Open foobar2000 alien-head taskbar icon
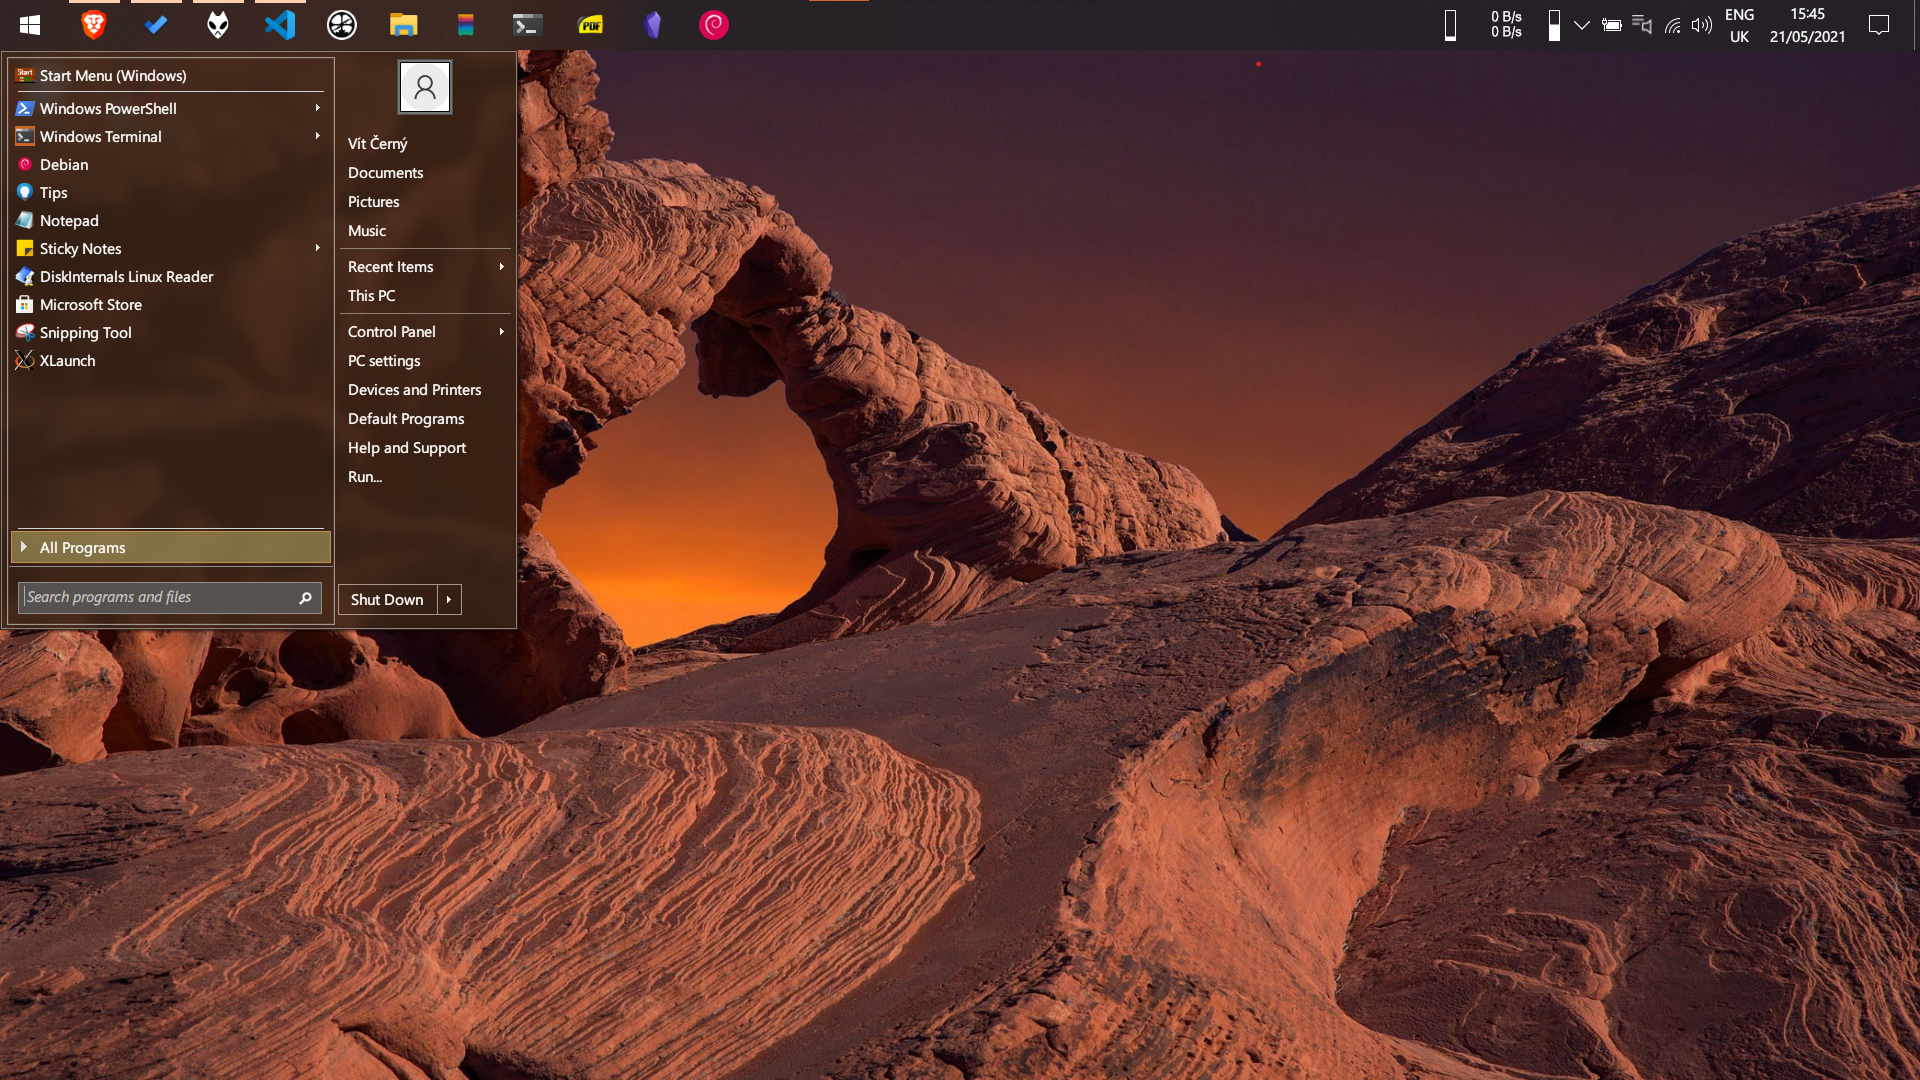 (218, 25)
